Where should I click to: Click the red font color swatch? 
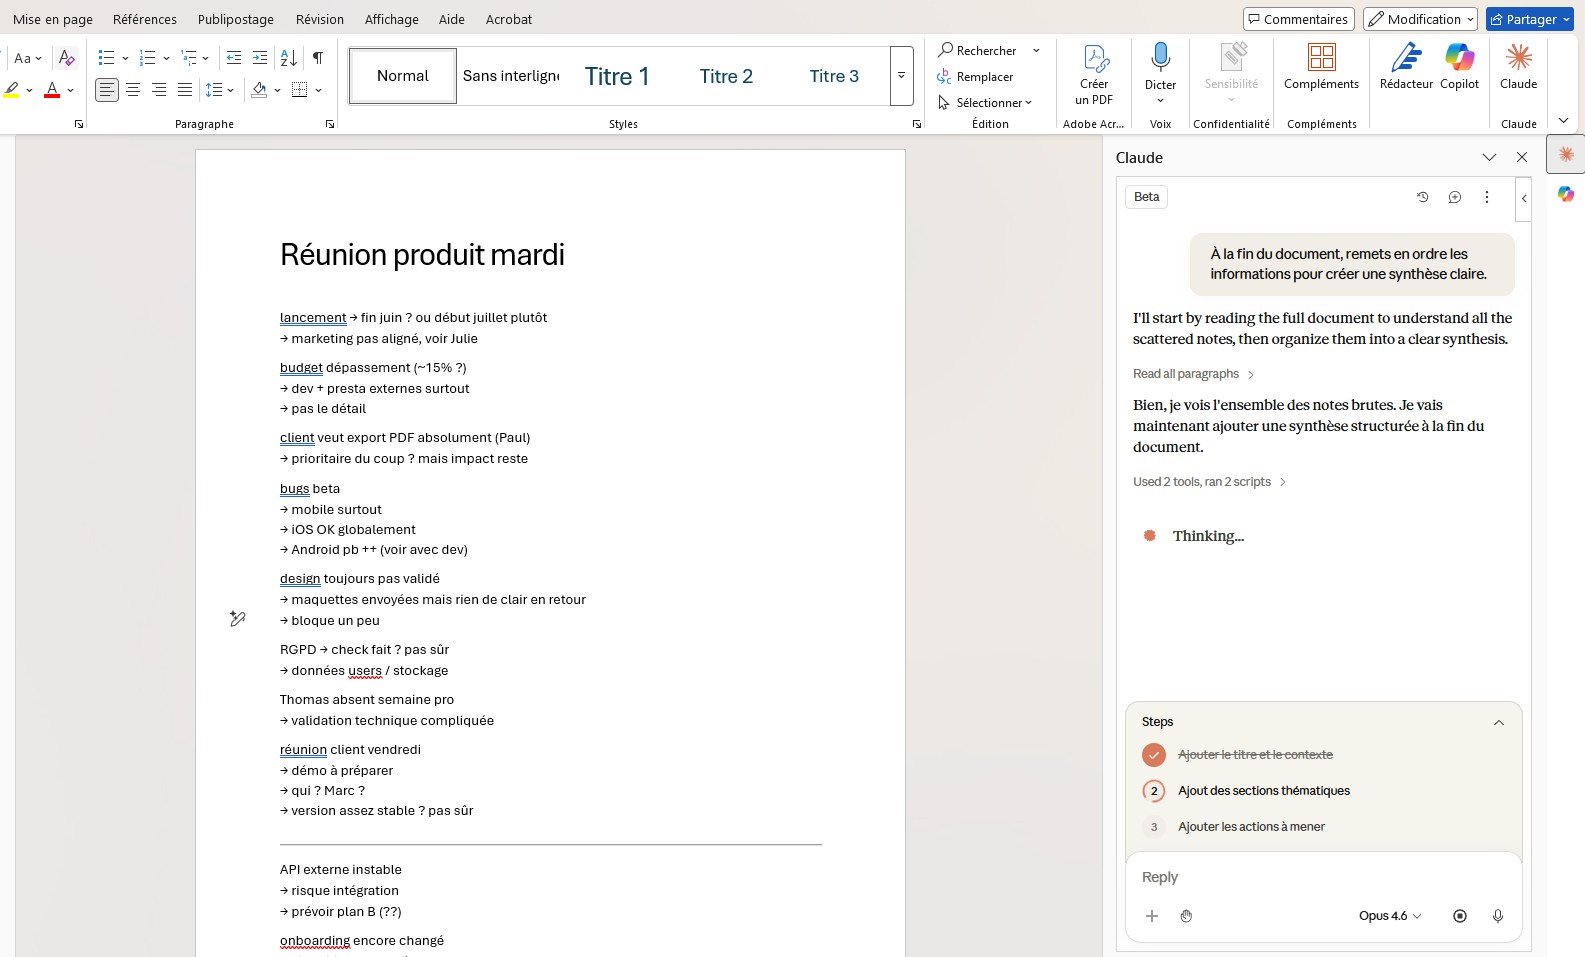tap(52, 90)
